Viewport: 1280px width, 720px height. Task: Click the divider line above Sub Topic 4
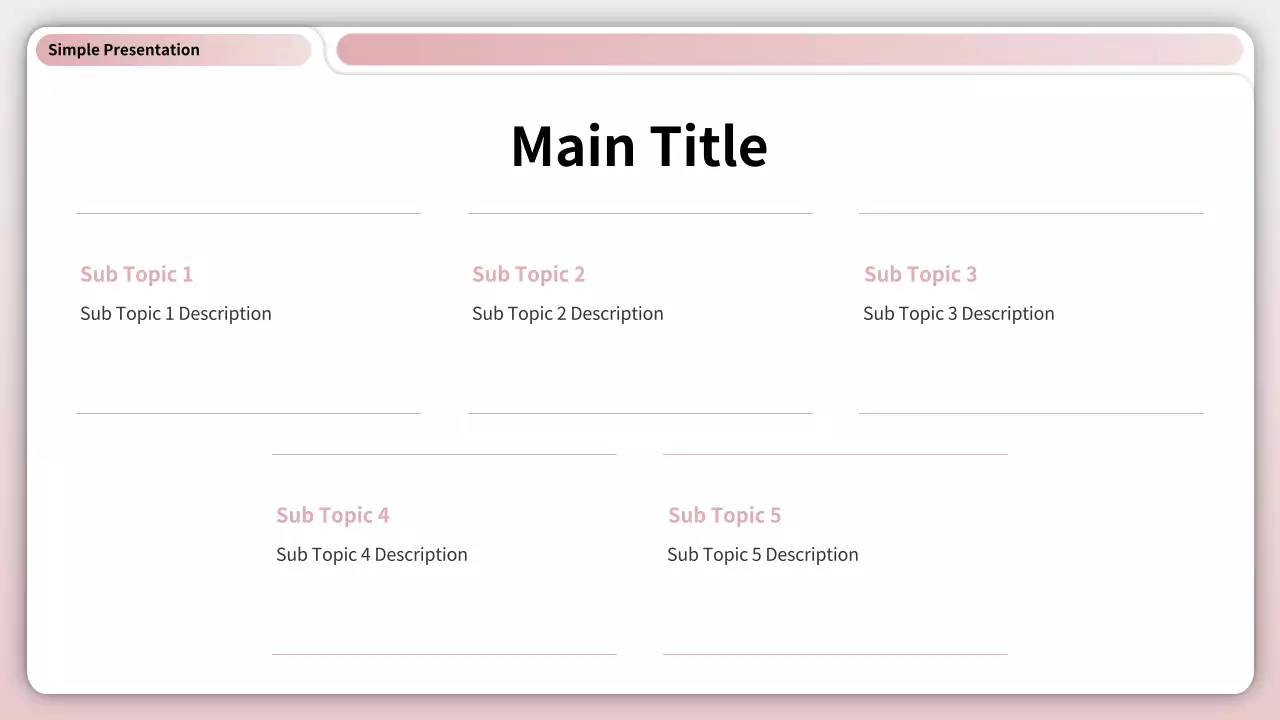pyautogui.click(x=444, y=454)
